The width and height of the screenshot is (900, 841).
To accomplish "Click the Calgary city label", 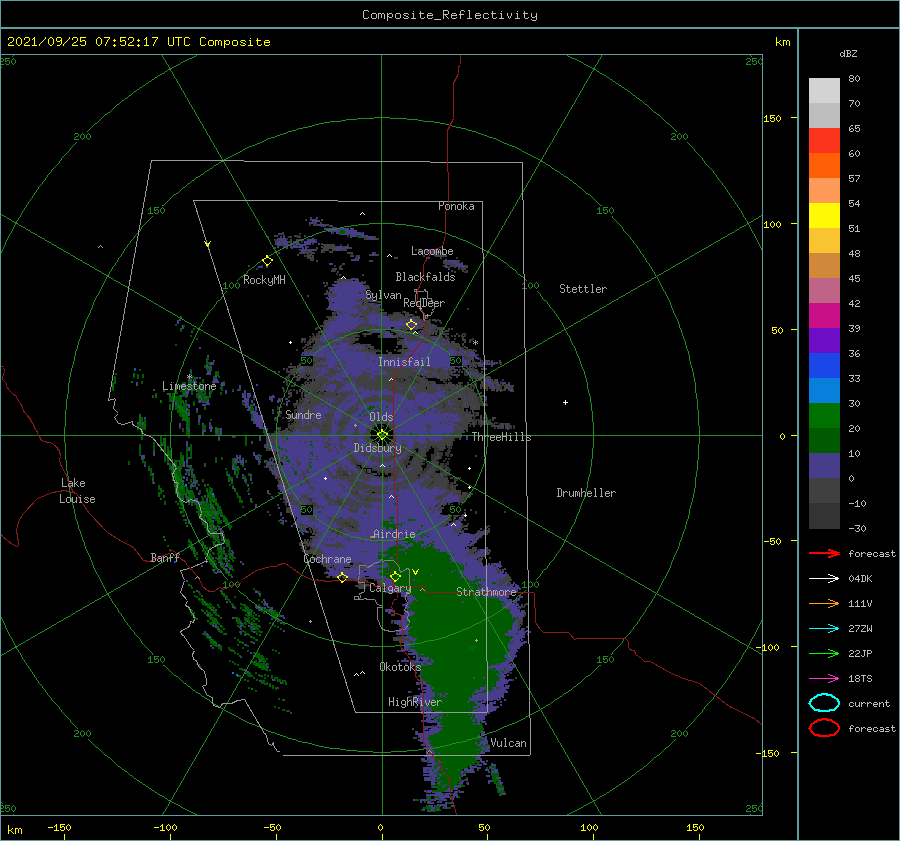I will (390, 588).
